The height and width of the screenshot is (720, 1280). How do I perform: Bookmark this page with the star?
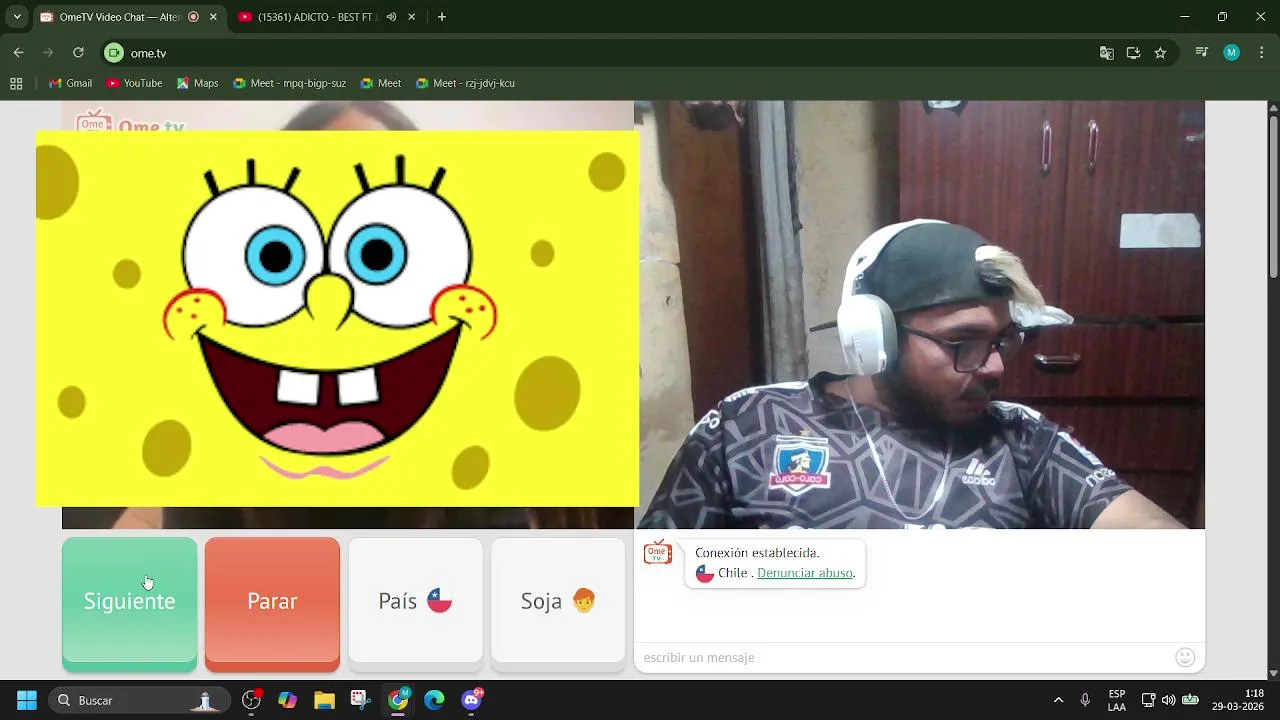pos(1160,53)
